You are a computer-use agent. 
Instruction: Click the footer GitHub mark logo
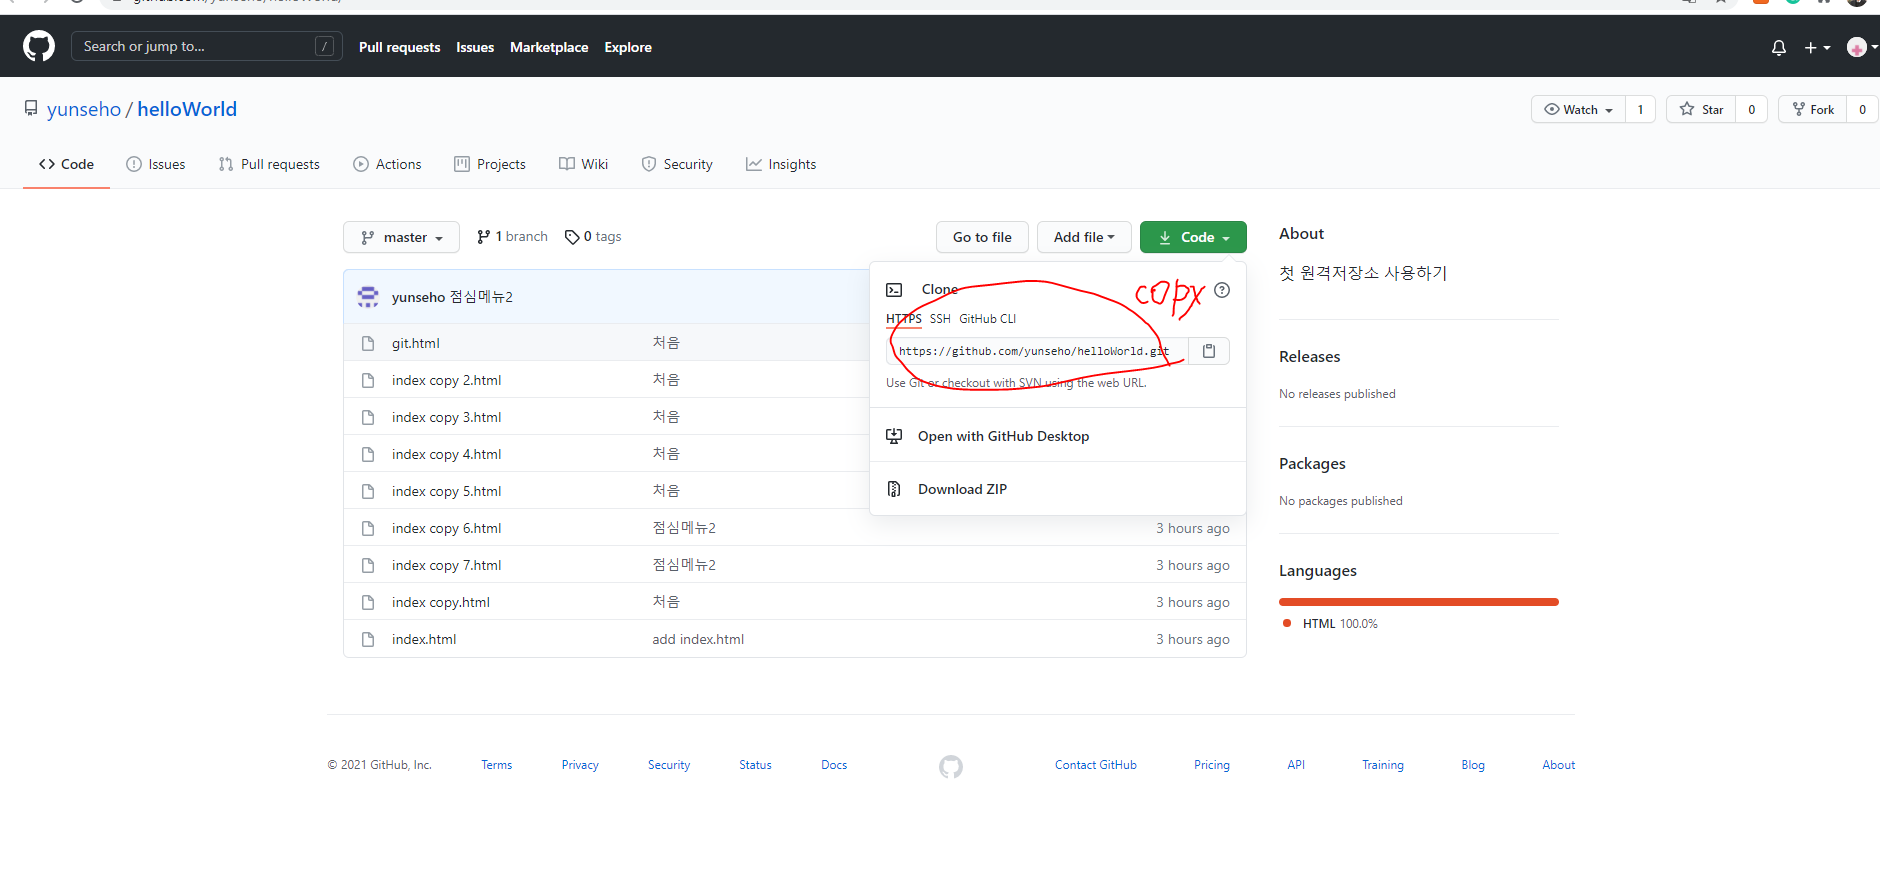pos(951,767)
